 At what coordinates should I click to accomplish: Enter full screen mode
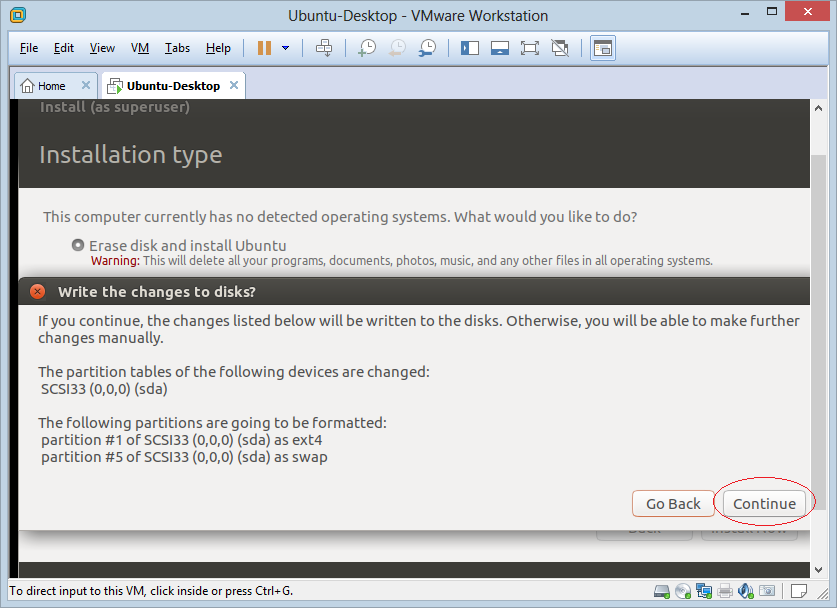[x=530, y=48]
